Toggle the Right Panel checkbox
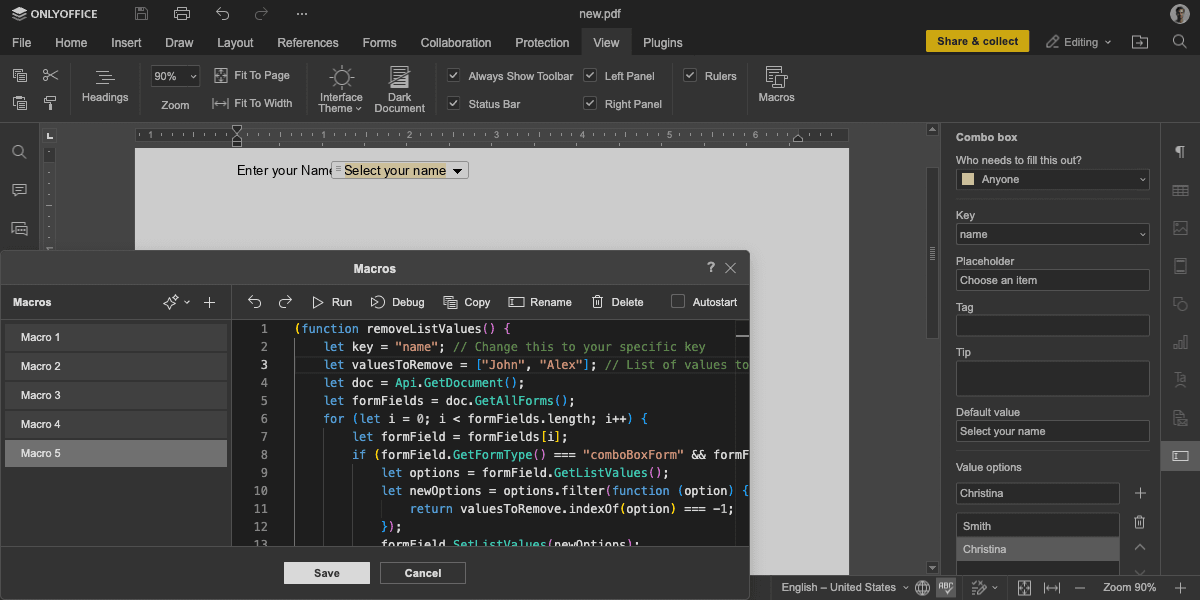This screenshot has height=600, width=1200. click(590, 103)
